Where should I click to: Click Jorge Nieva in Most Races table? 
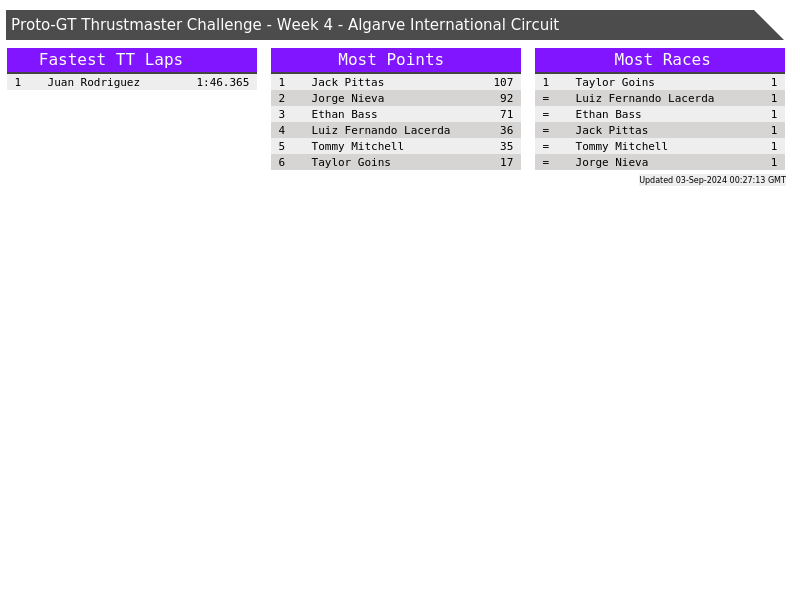point(611,163)
